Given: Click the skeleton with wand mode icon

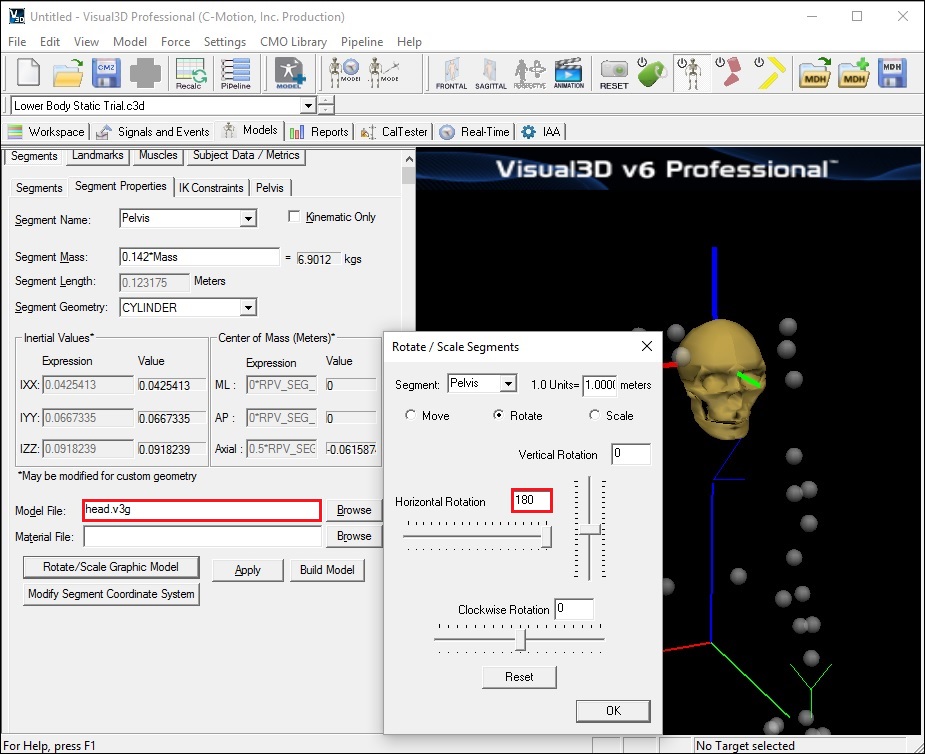Looking at the screenshot, I should [384, 73].
